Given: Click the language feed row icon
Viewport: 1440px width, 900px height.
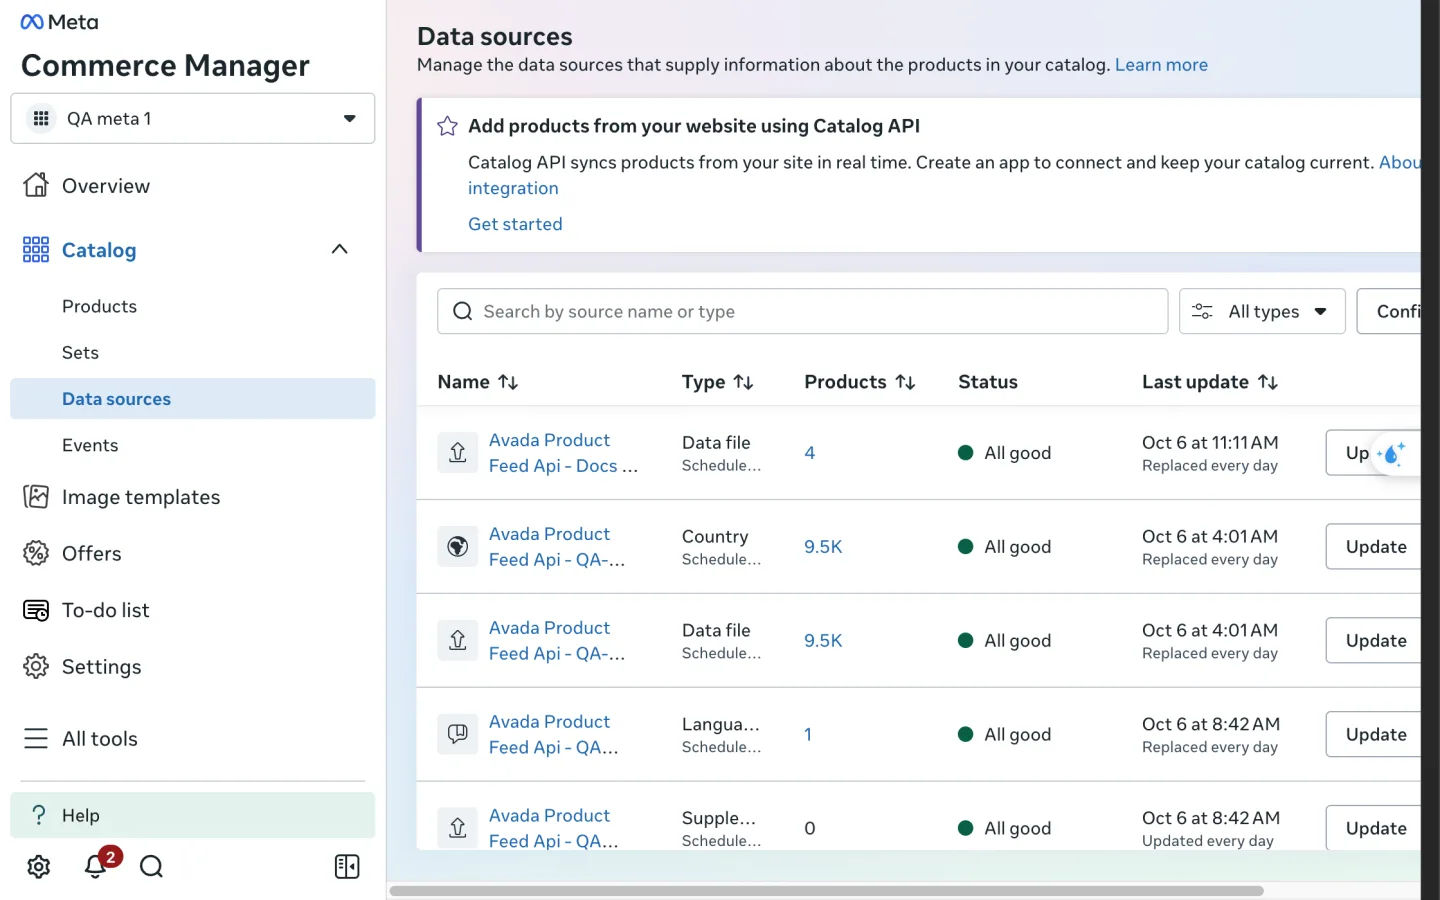Looking at the screenshot, I should tap(458, 735).
